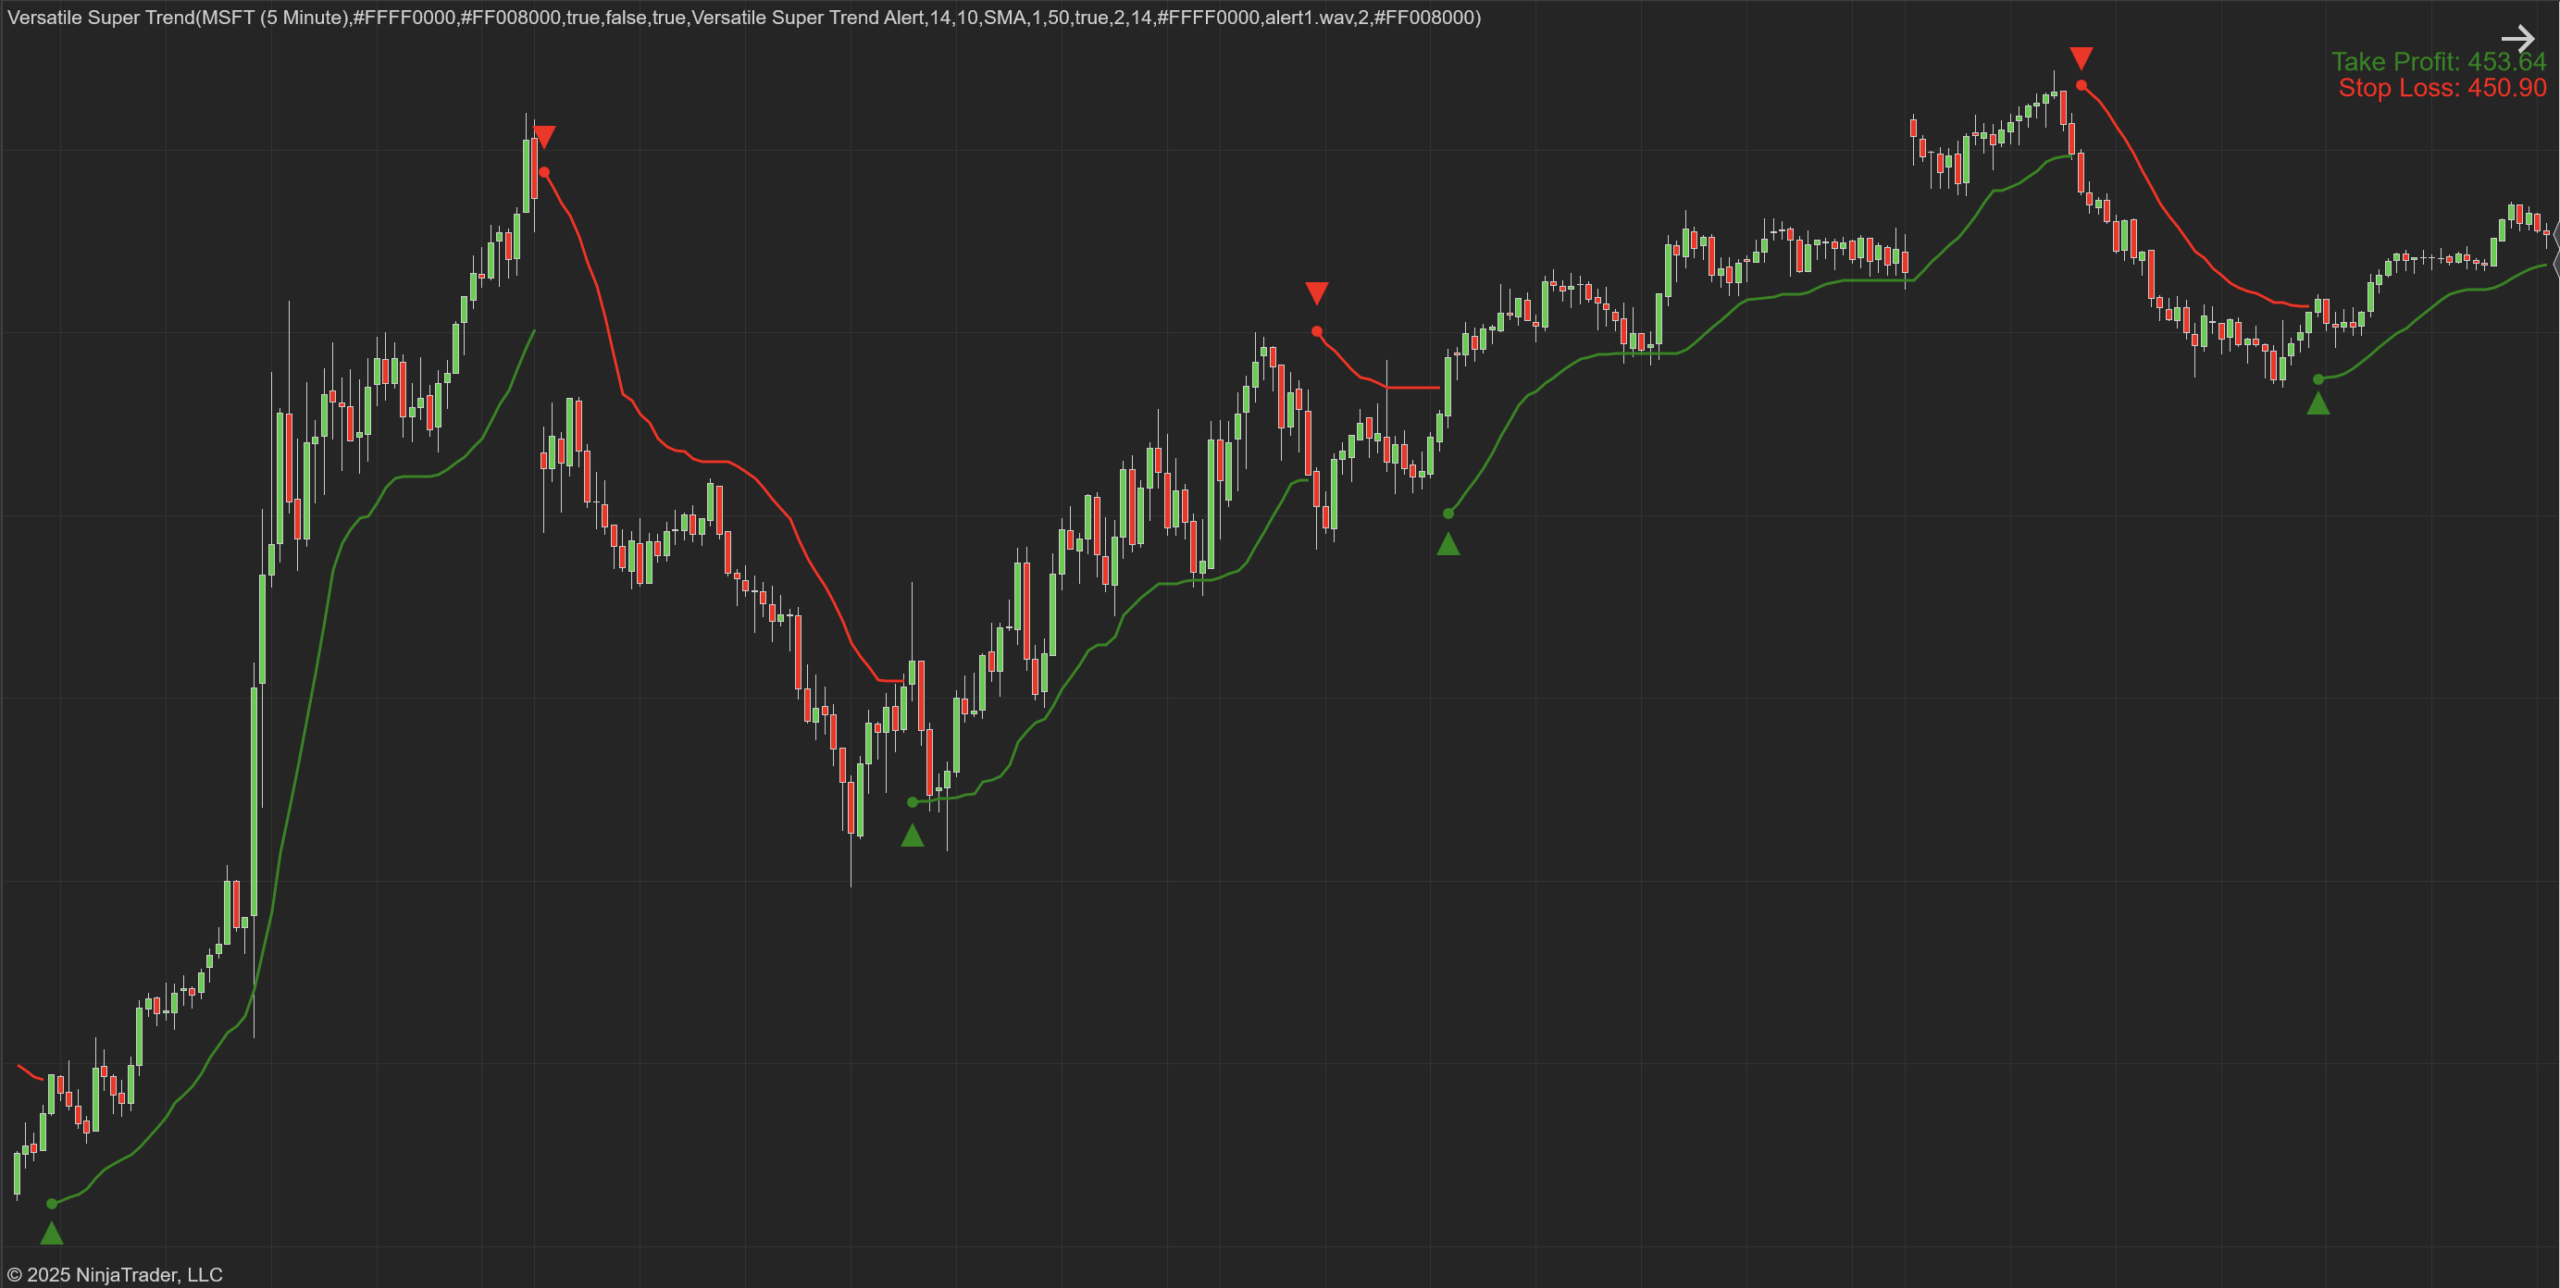Select green dot starting the final uptrend line

tap(2318, 379)
